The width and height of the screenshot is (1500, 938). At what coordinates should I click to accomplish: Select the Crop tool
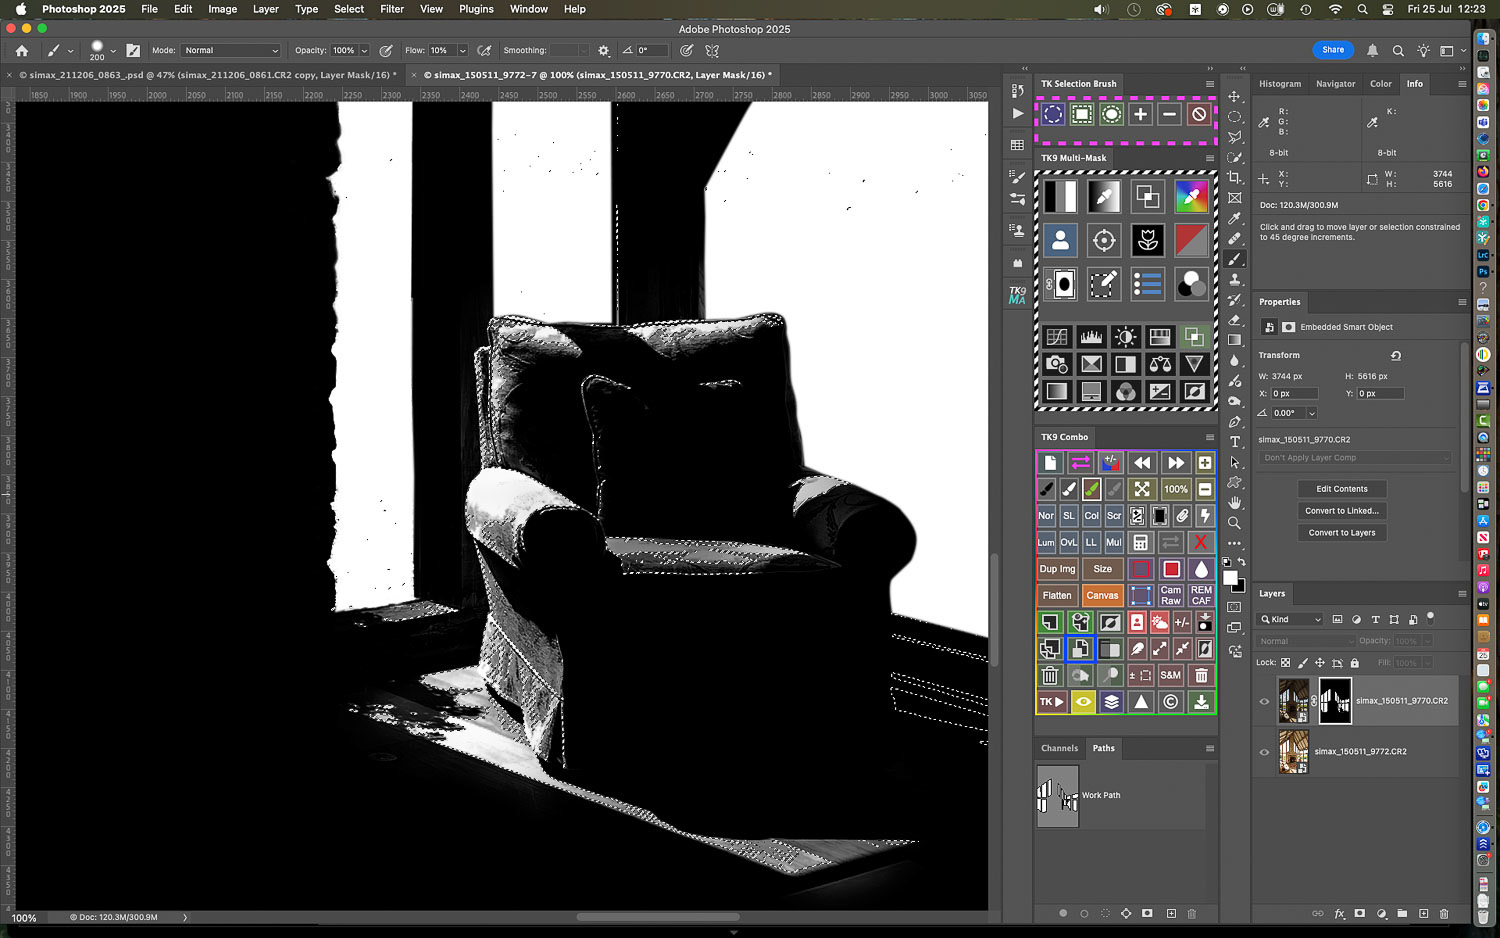pyautogui.click(x=1234, y=178)
